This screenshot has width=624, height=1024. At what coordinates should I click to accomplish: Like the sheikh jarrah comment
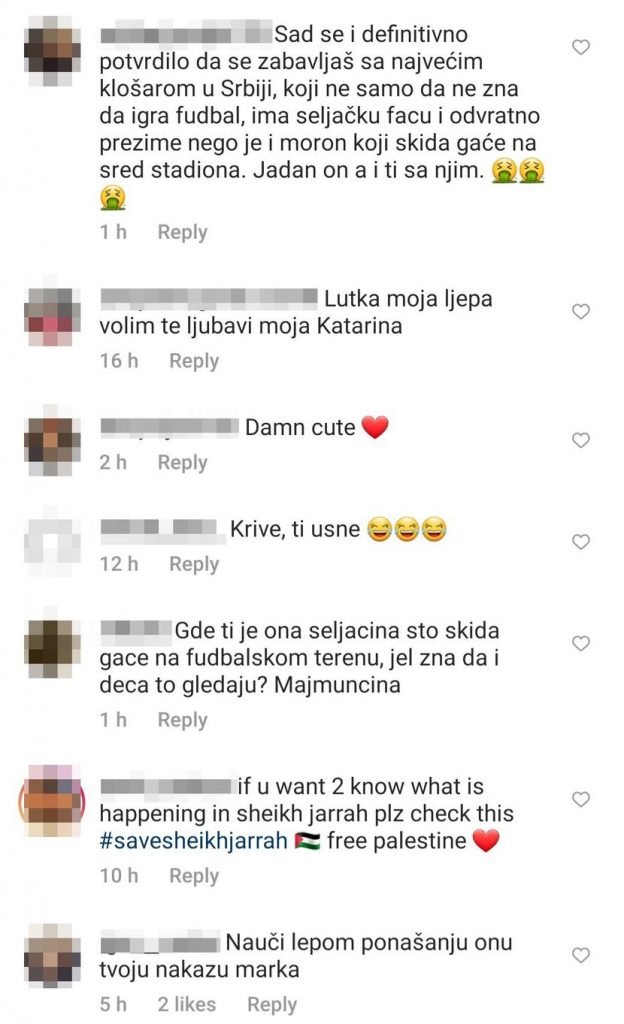pos(580,799)
